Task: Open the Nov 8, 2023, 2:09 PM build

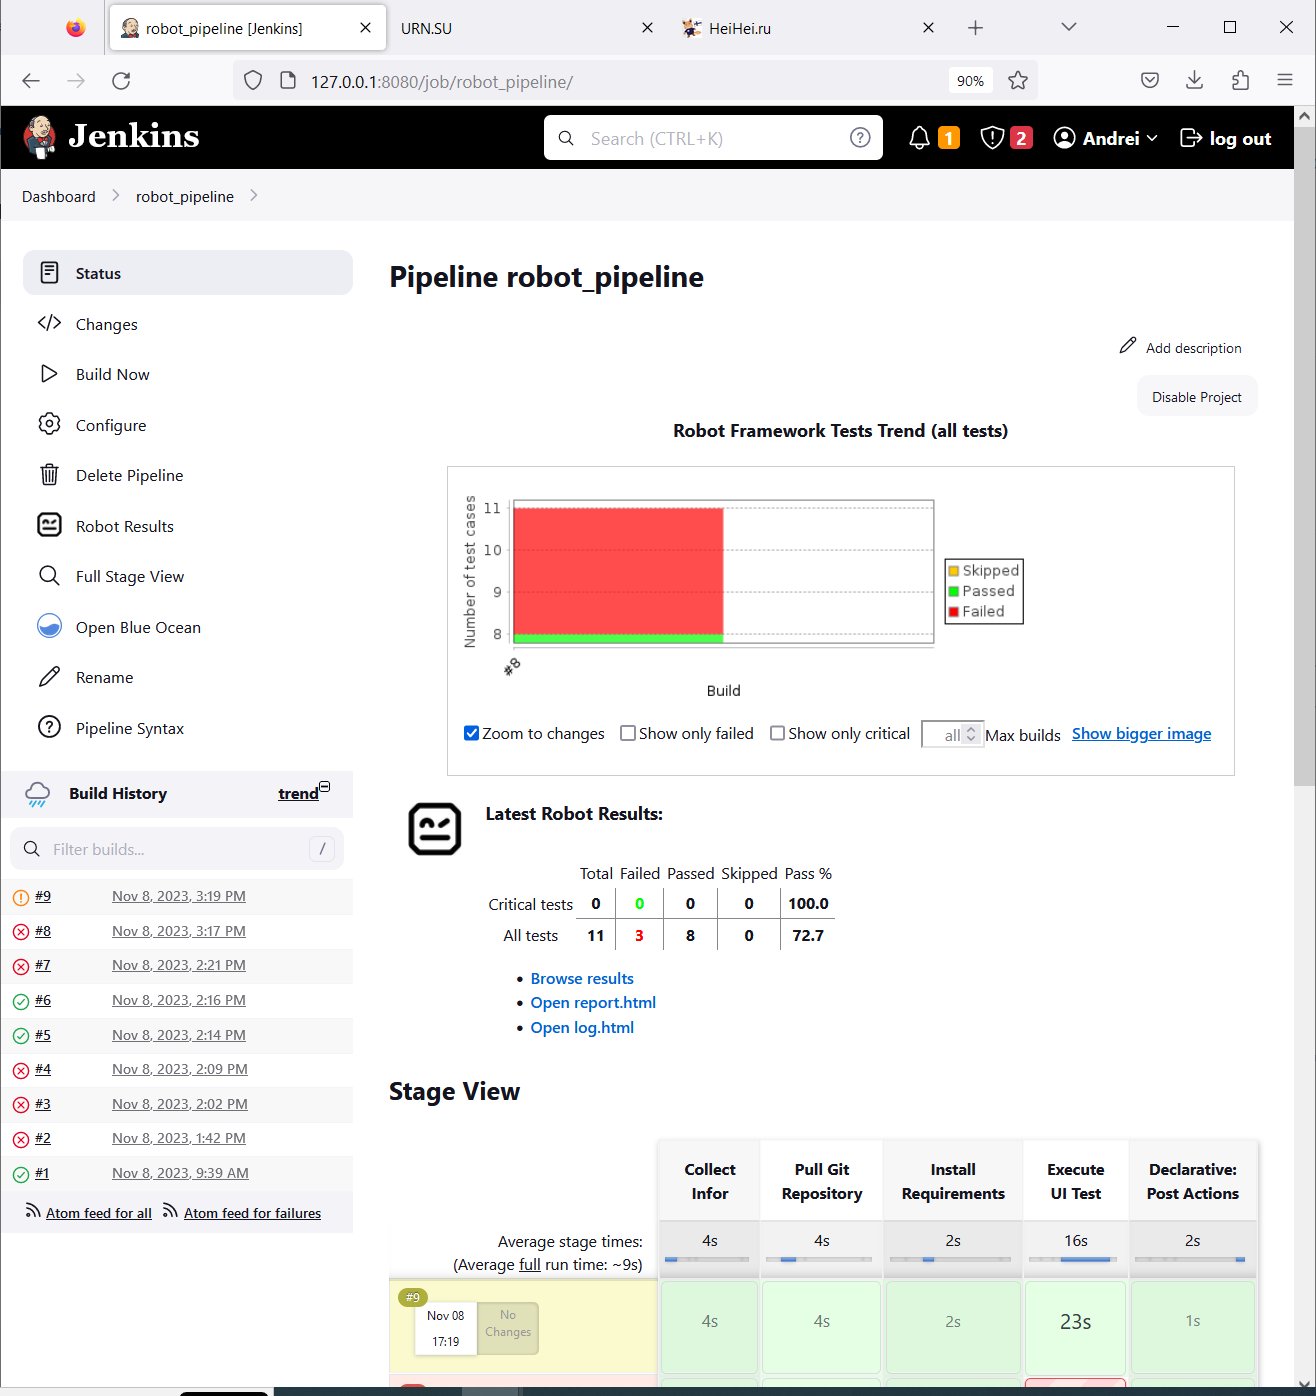Action: 180,1069
